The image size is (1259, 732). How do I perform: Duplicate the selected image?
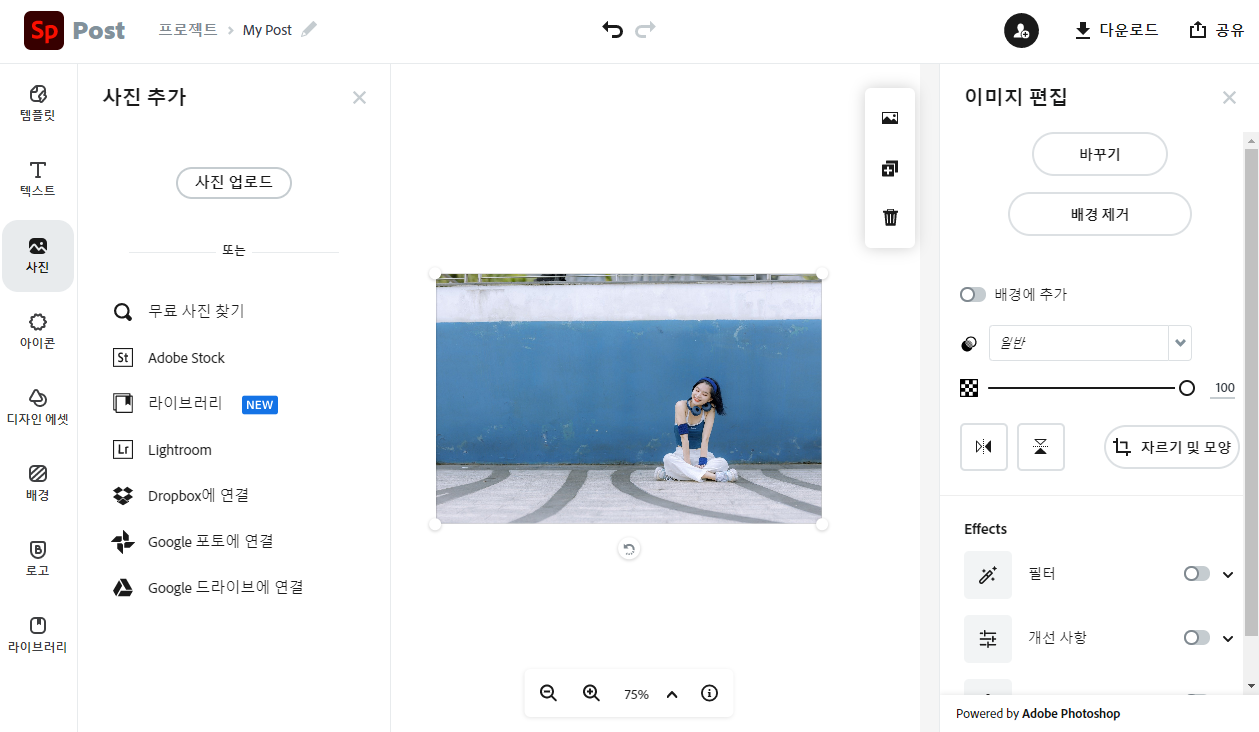point(890,168)
